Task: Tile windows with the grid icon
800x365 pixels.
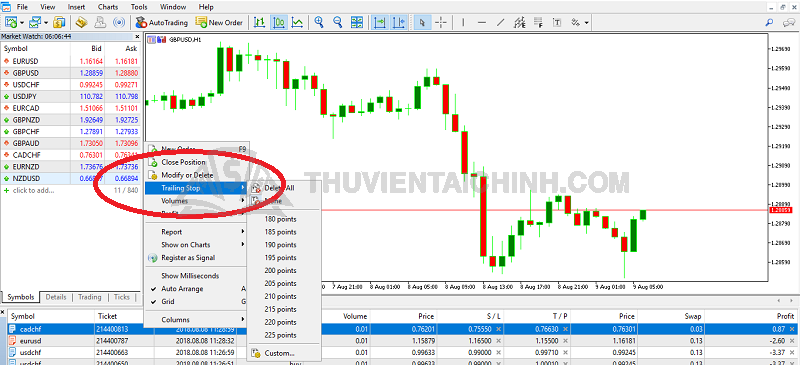Action: tap(356, 22)
